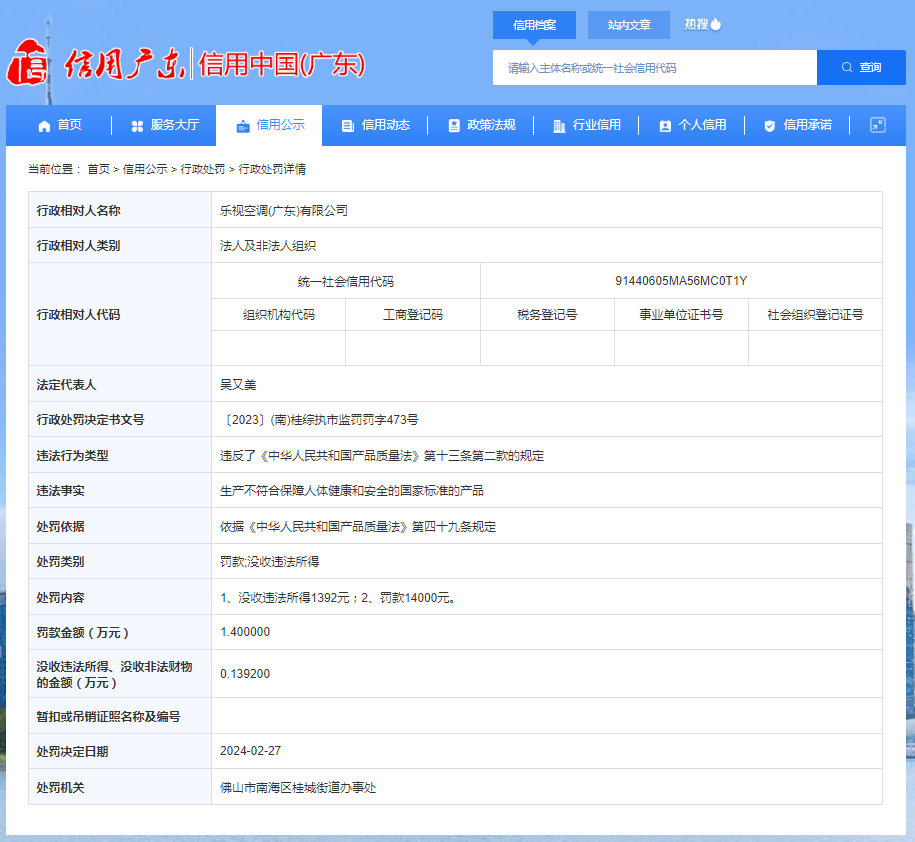Click the collapse icon at navigation bar end
This screenshot has height=842, width=915.
click(x=878, y=125)
